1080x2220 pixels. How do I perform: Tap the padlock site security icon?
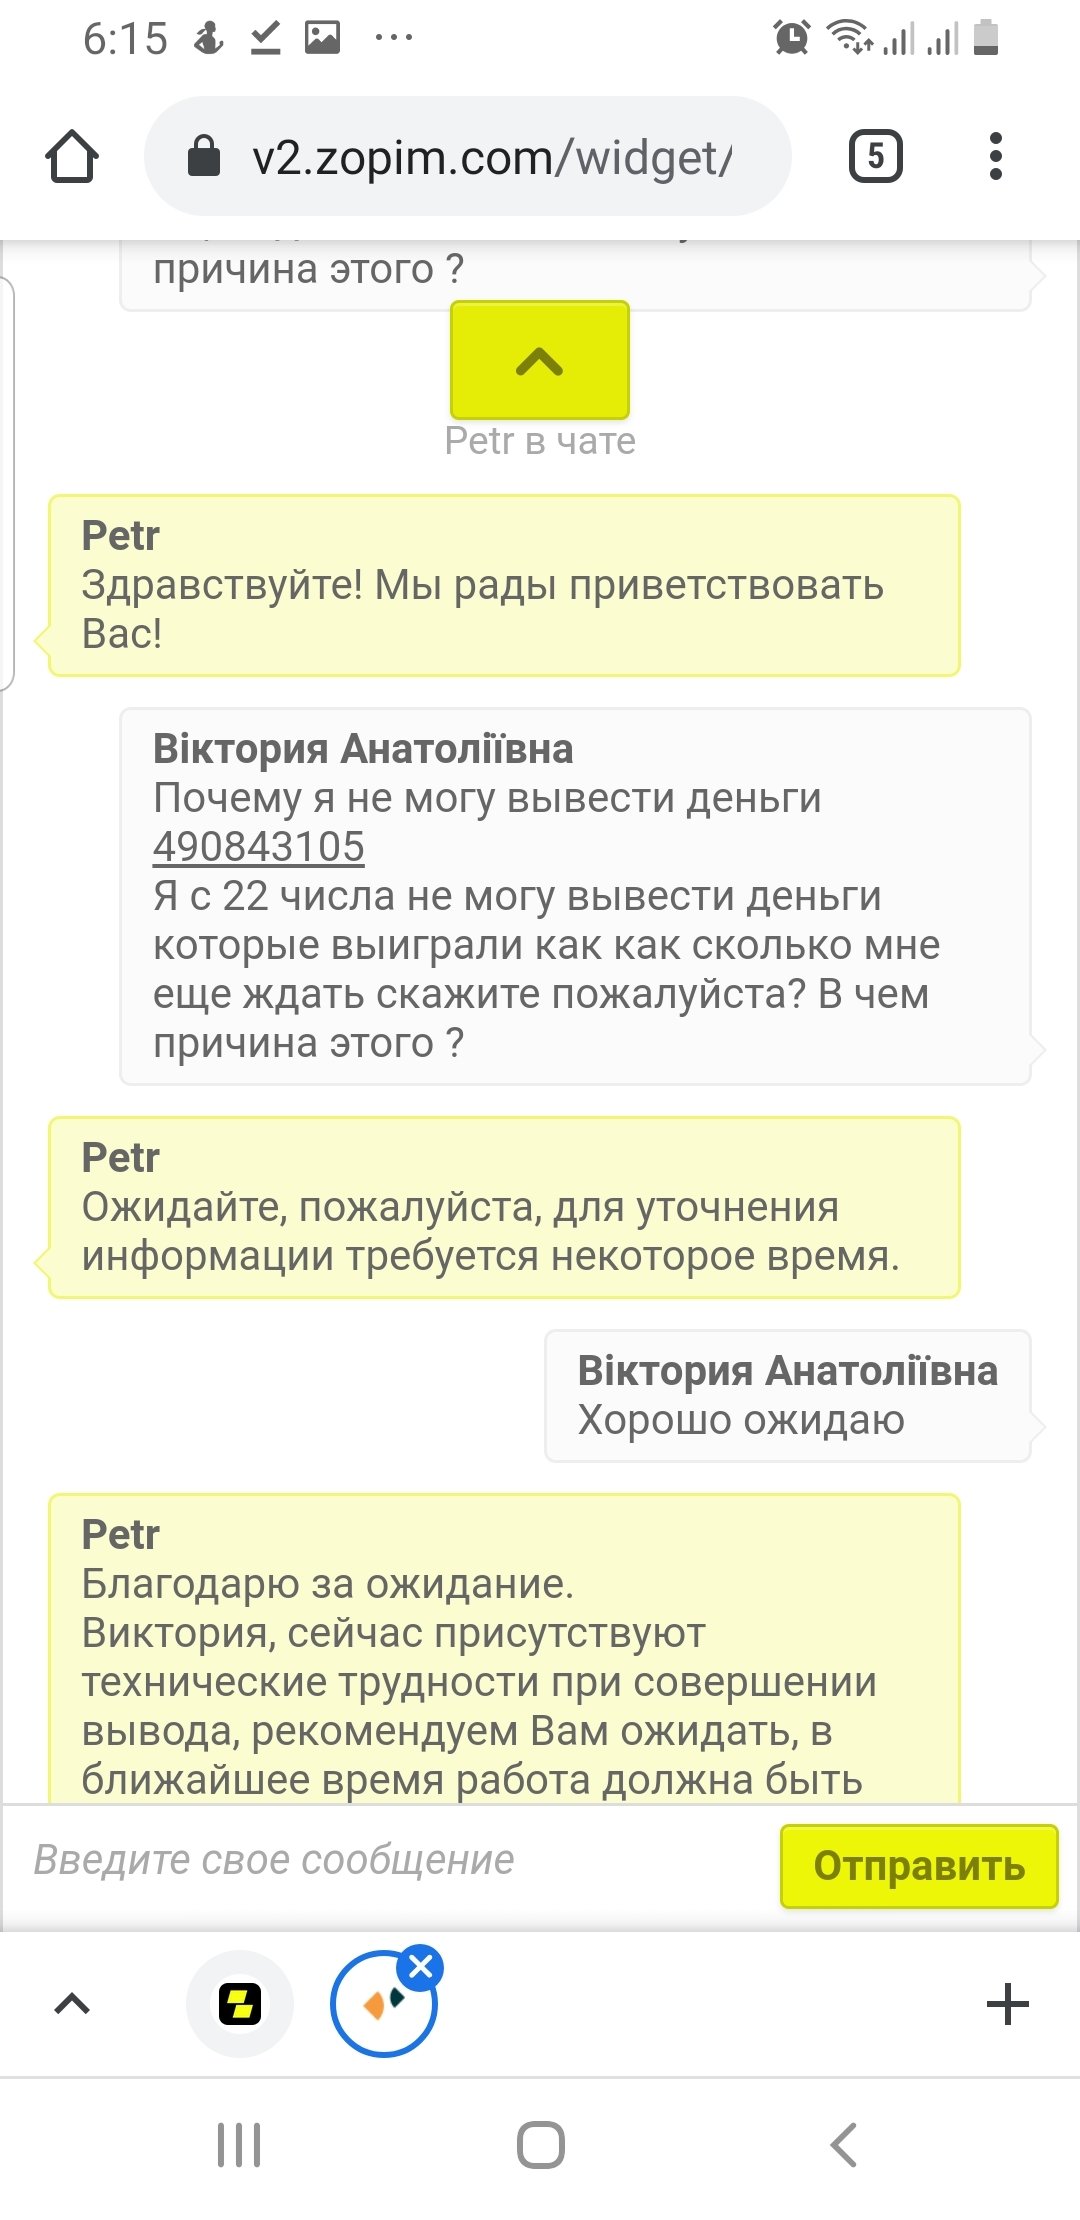tap(204, 157)
